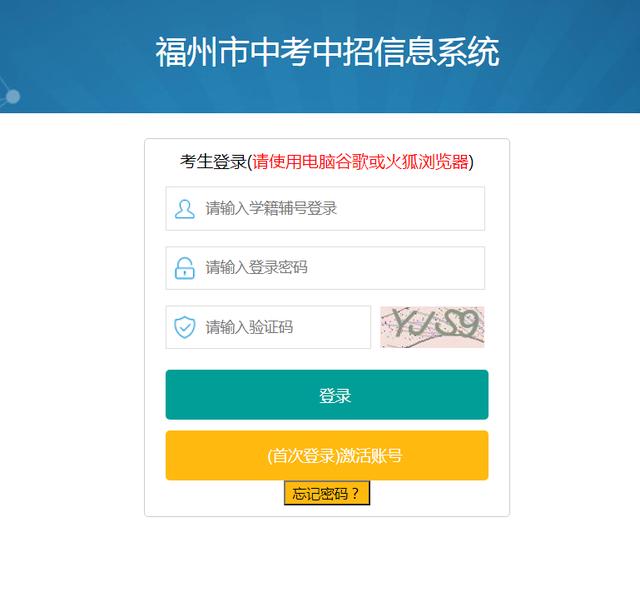Click the green 登录 button
This screenshot has width=640, height=592.
(327, 395)
